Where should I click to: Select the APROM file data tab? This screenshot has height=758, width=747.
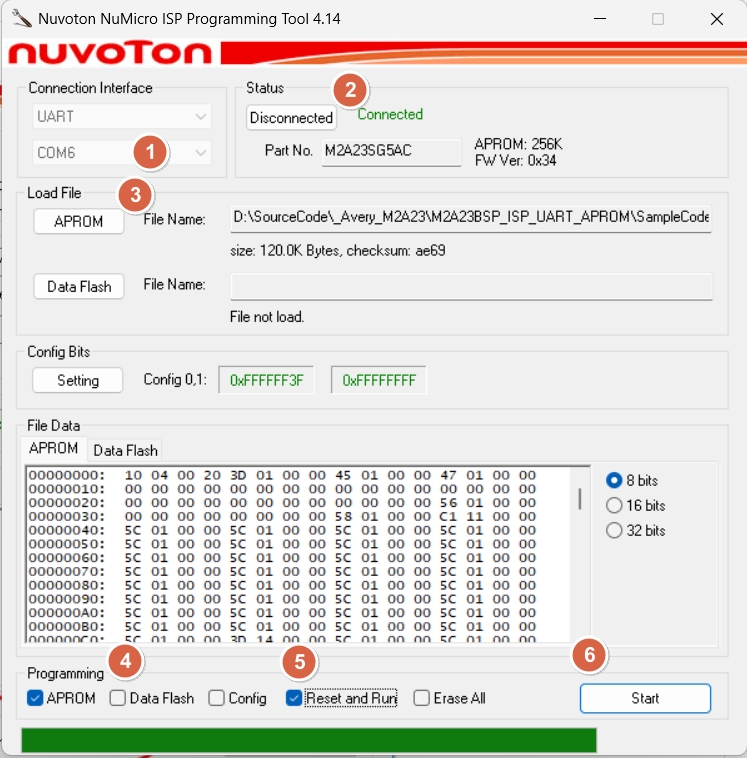coord(53,448)
